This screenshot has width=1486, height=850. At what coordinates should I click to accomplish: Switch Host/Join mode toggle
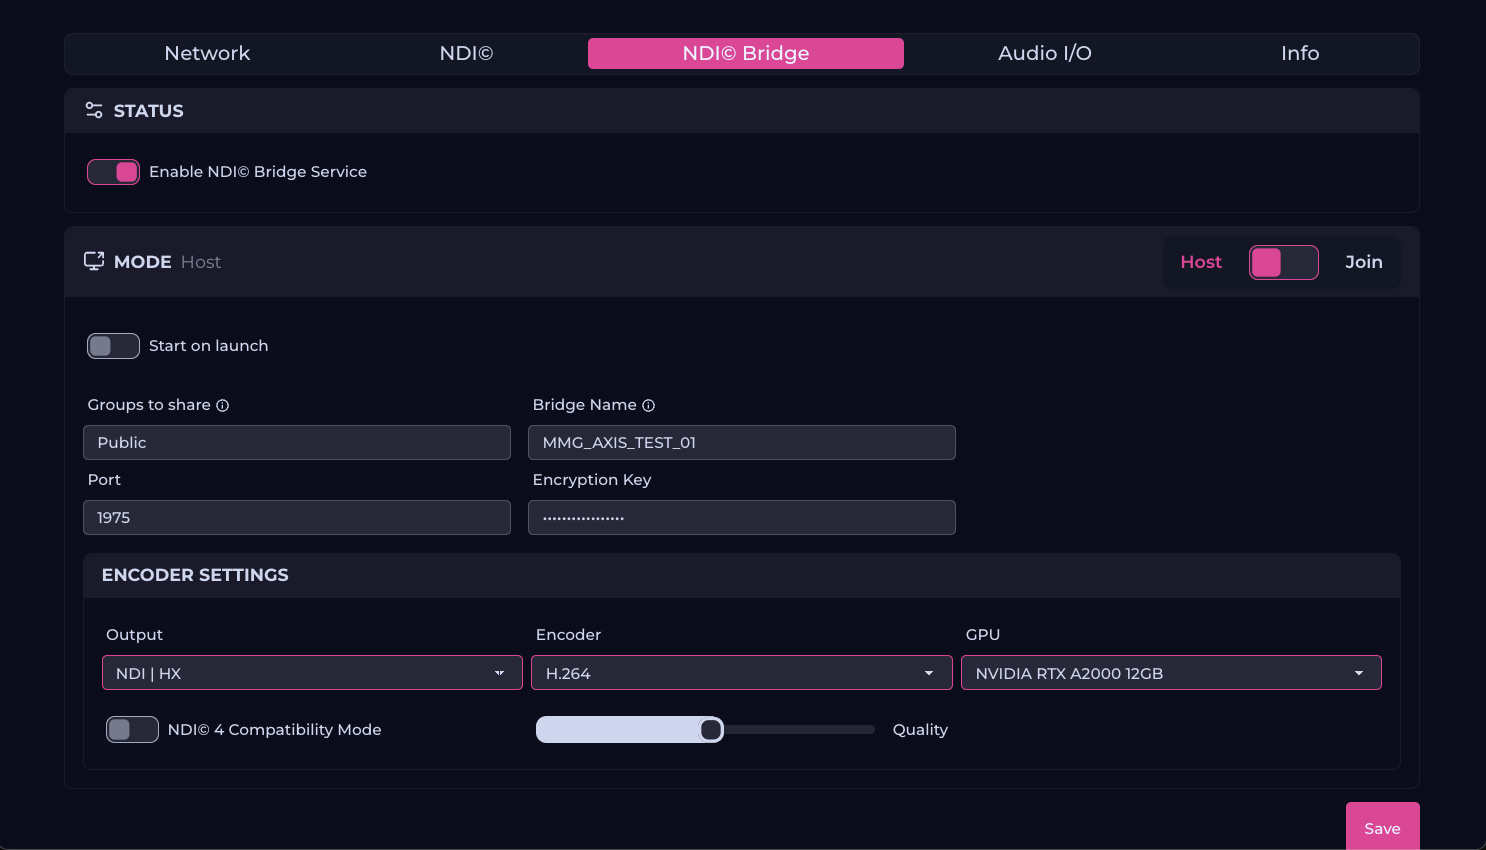pos(1283,263)
